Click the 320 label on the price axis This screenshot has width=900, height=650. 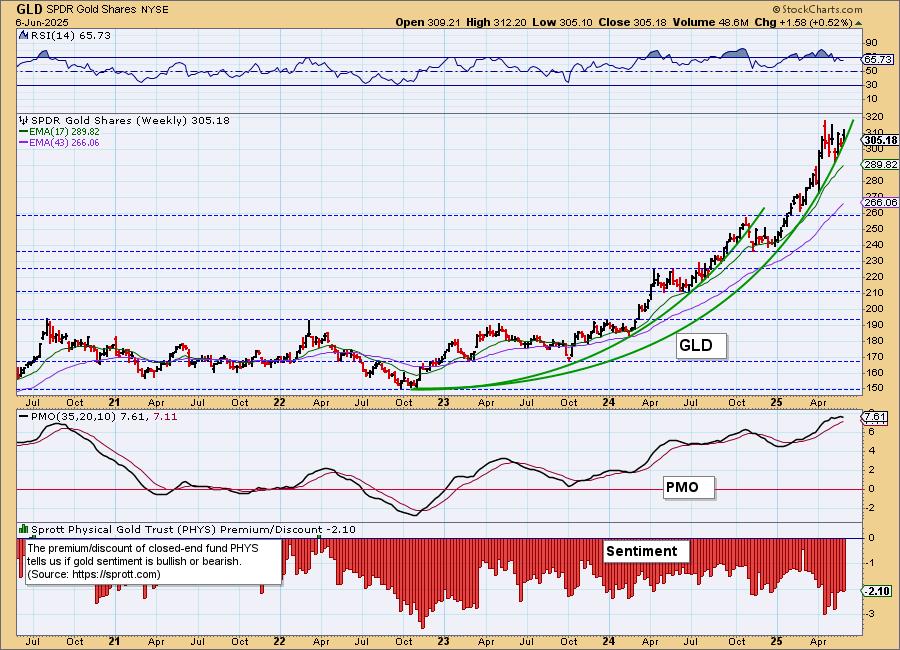click(874, 117)
